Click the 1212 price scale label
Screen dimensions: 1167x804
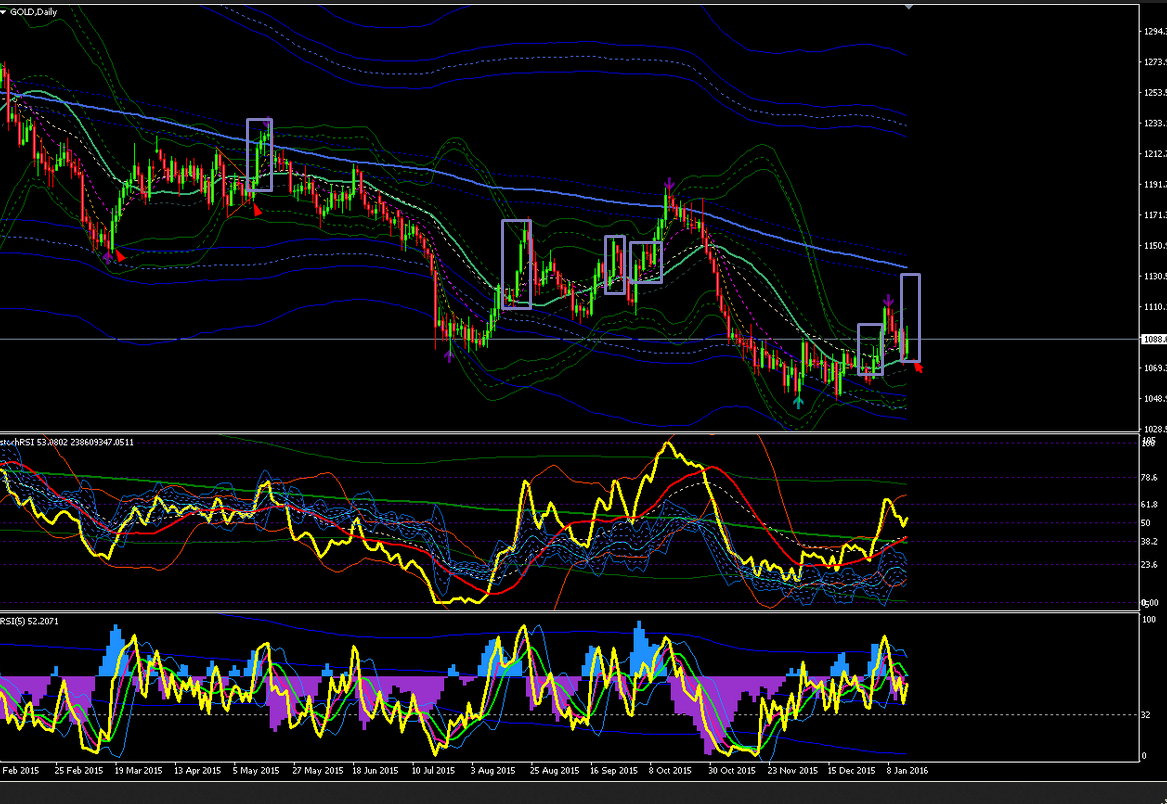1155,153
